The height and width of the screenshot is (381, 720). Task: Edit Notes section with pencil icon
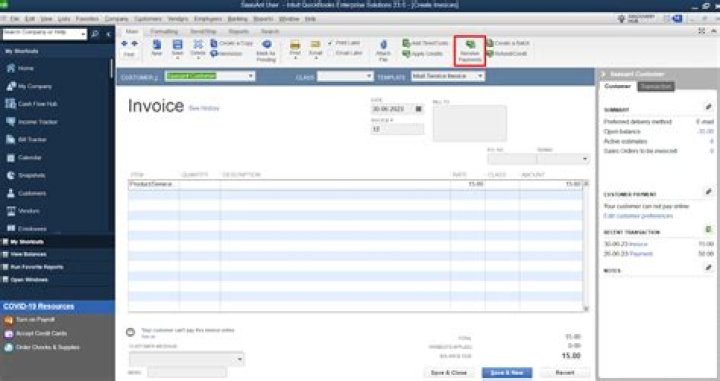(709, 267)
